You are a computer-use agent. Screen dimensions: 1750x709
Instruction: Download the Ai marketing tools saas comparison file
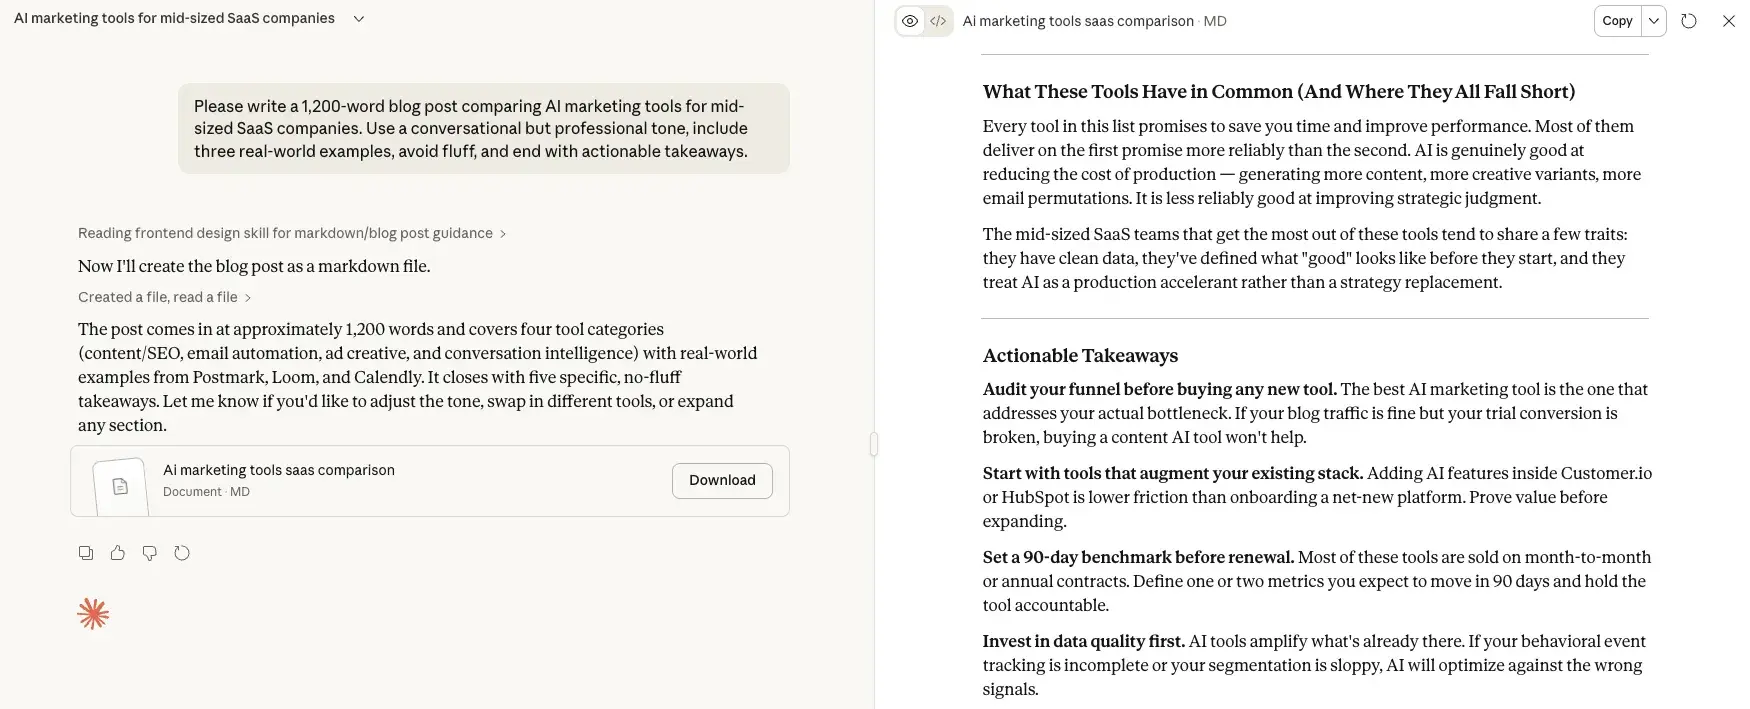coord(722,481)
